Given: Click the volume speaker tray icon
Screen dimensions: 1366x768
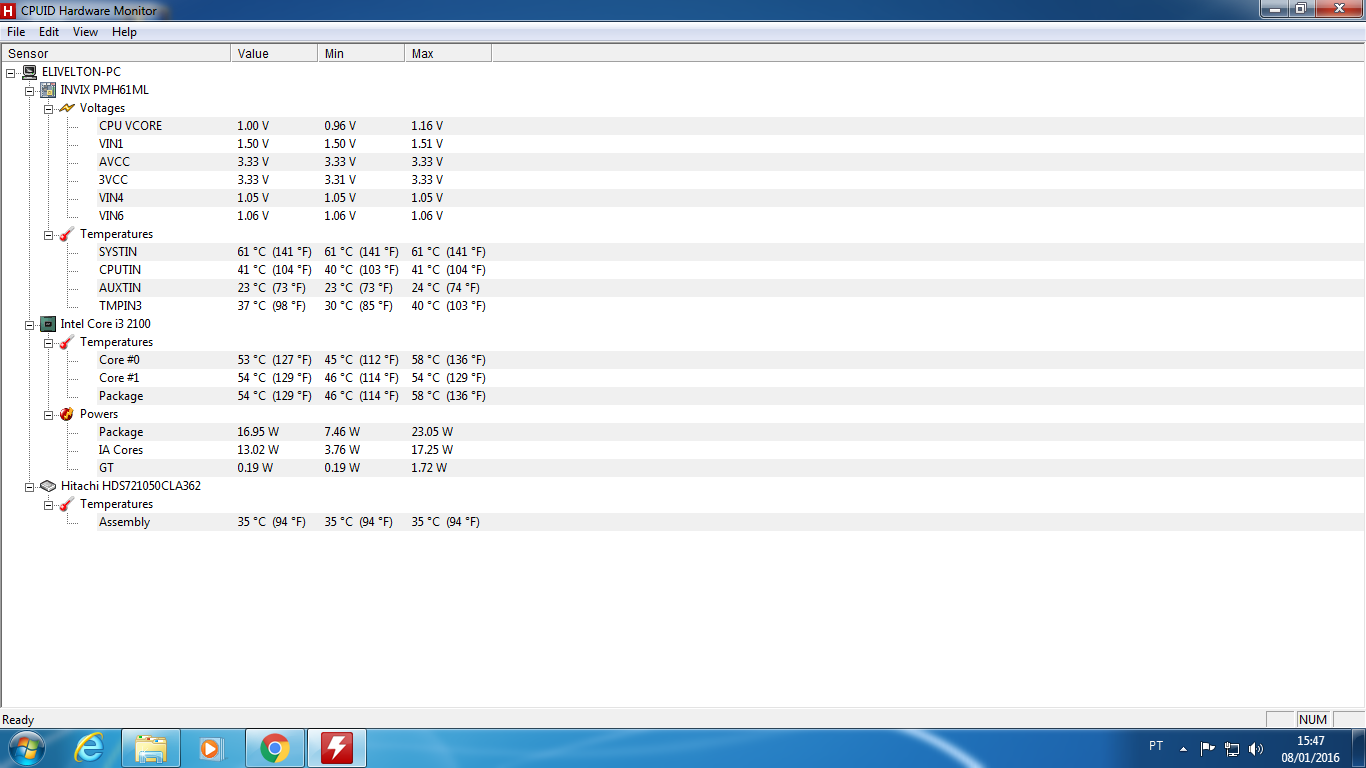Looking at the screenshot, I should point(1256,748).
